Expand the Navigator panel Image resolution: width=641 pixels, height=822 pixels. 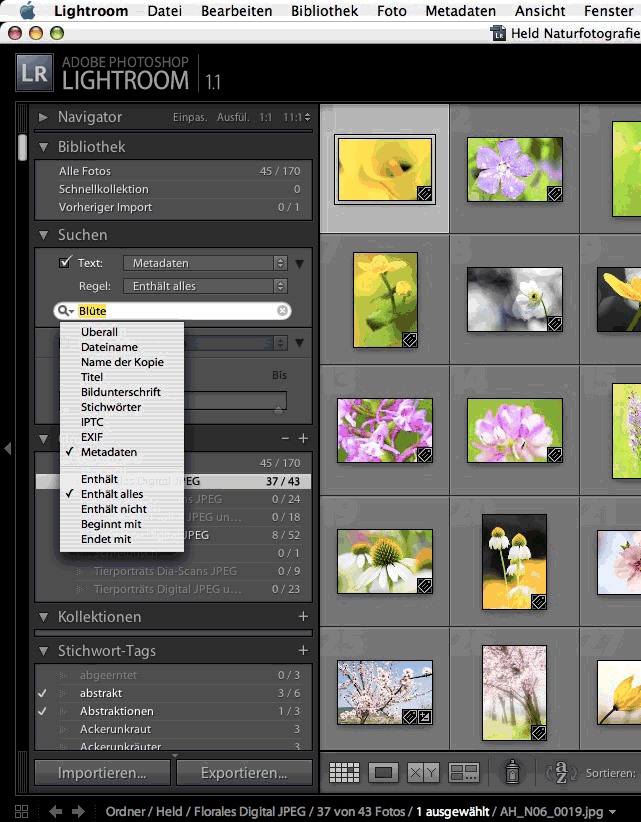(44, 117)
